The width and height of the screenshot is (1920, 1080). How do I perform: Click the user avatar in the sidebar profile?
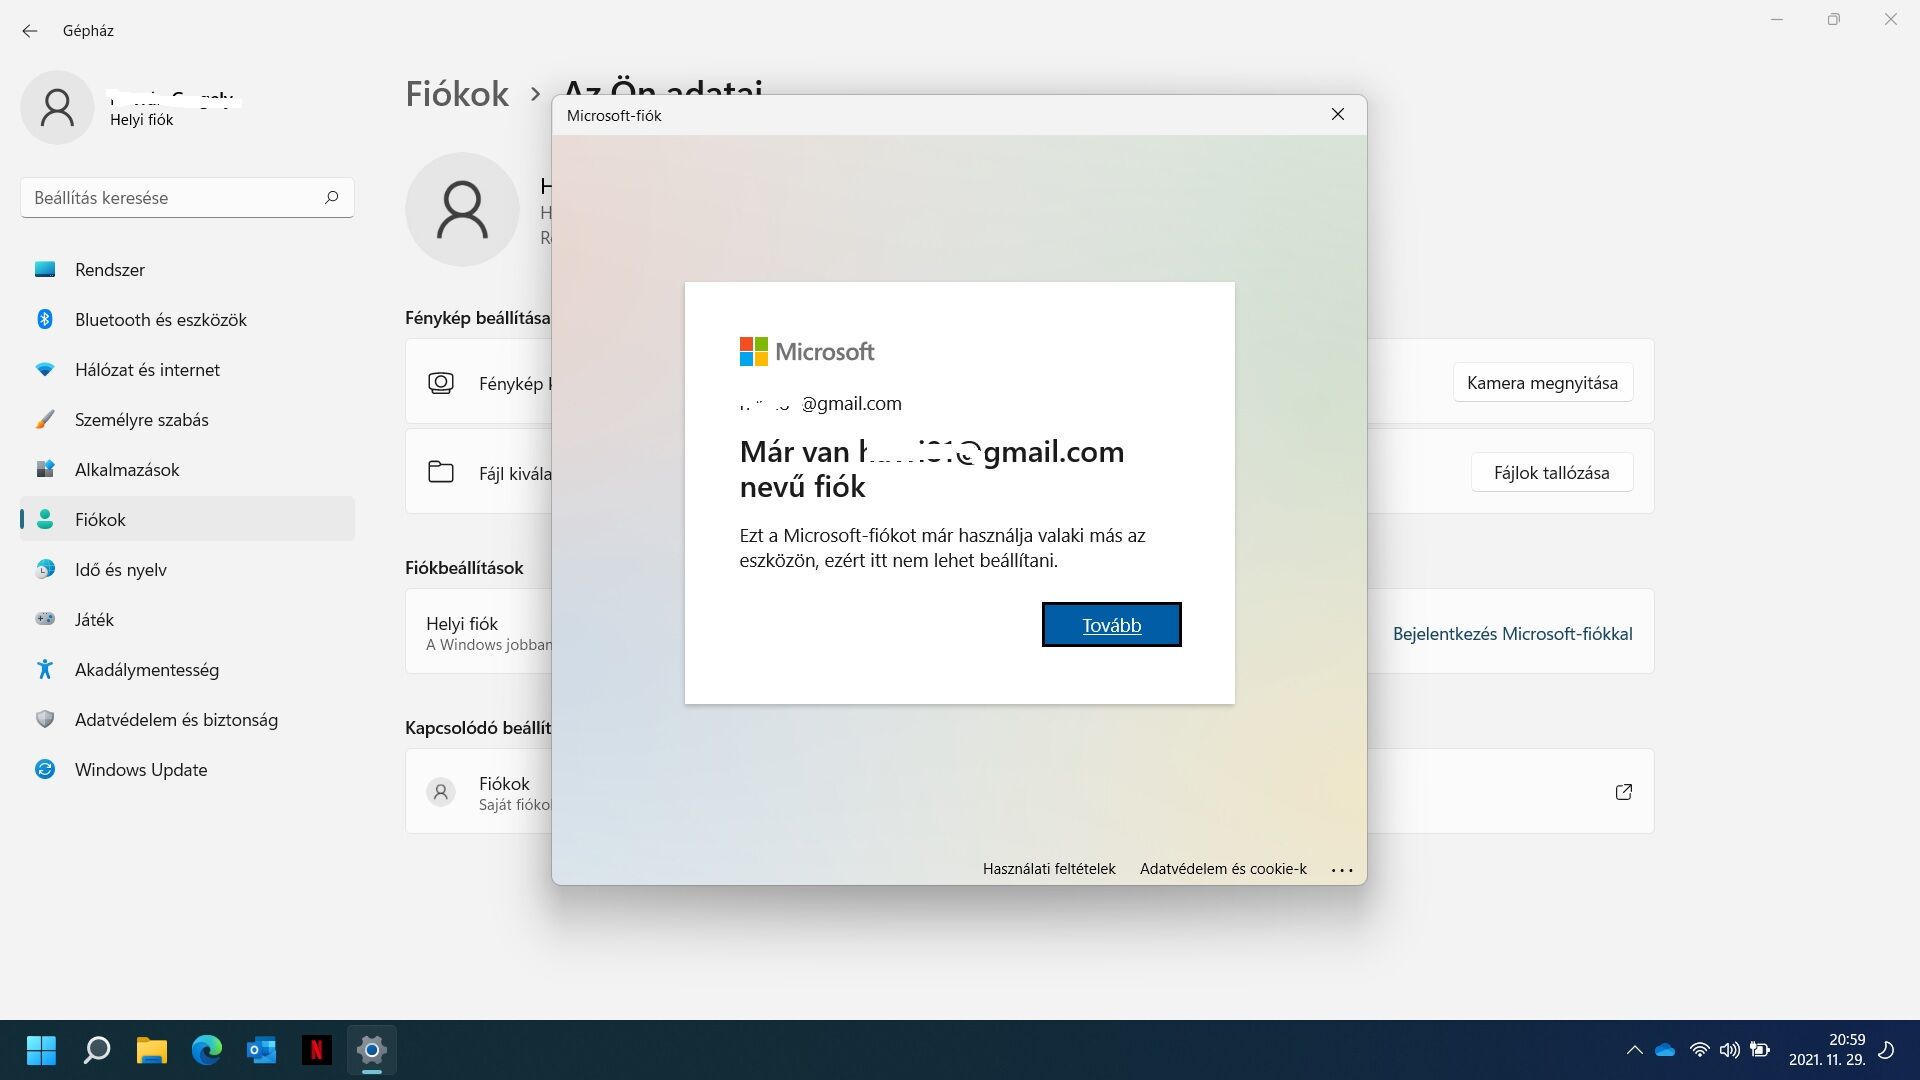pyautogui.click(x=57, y=107)
